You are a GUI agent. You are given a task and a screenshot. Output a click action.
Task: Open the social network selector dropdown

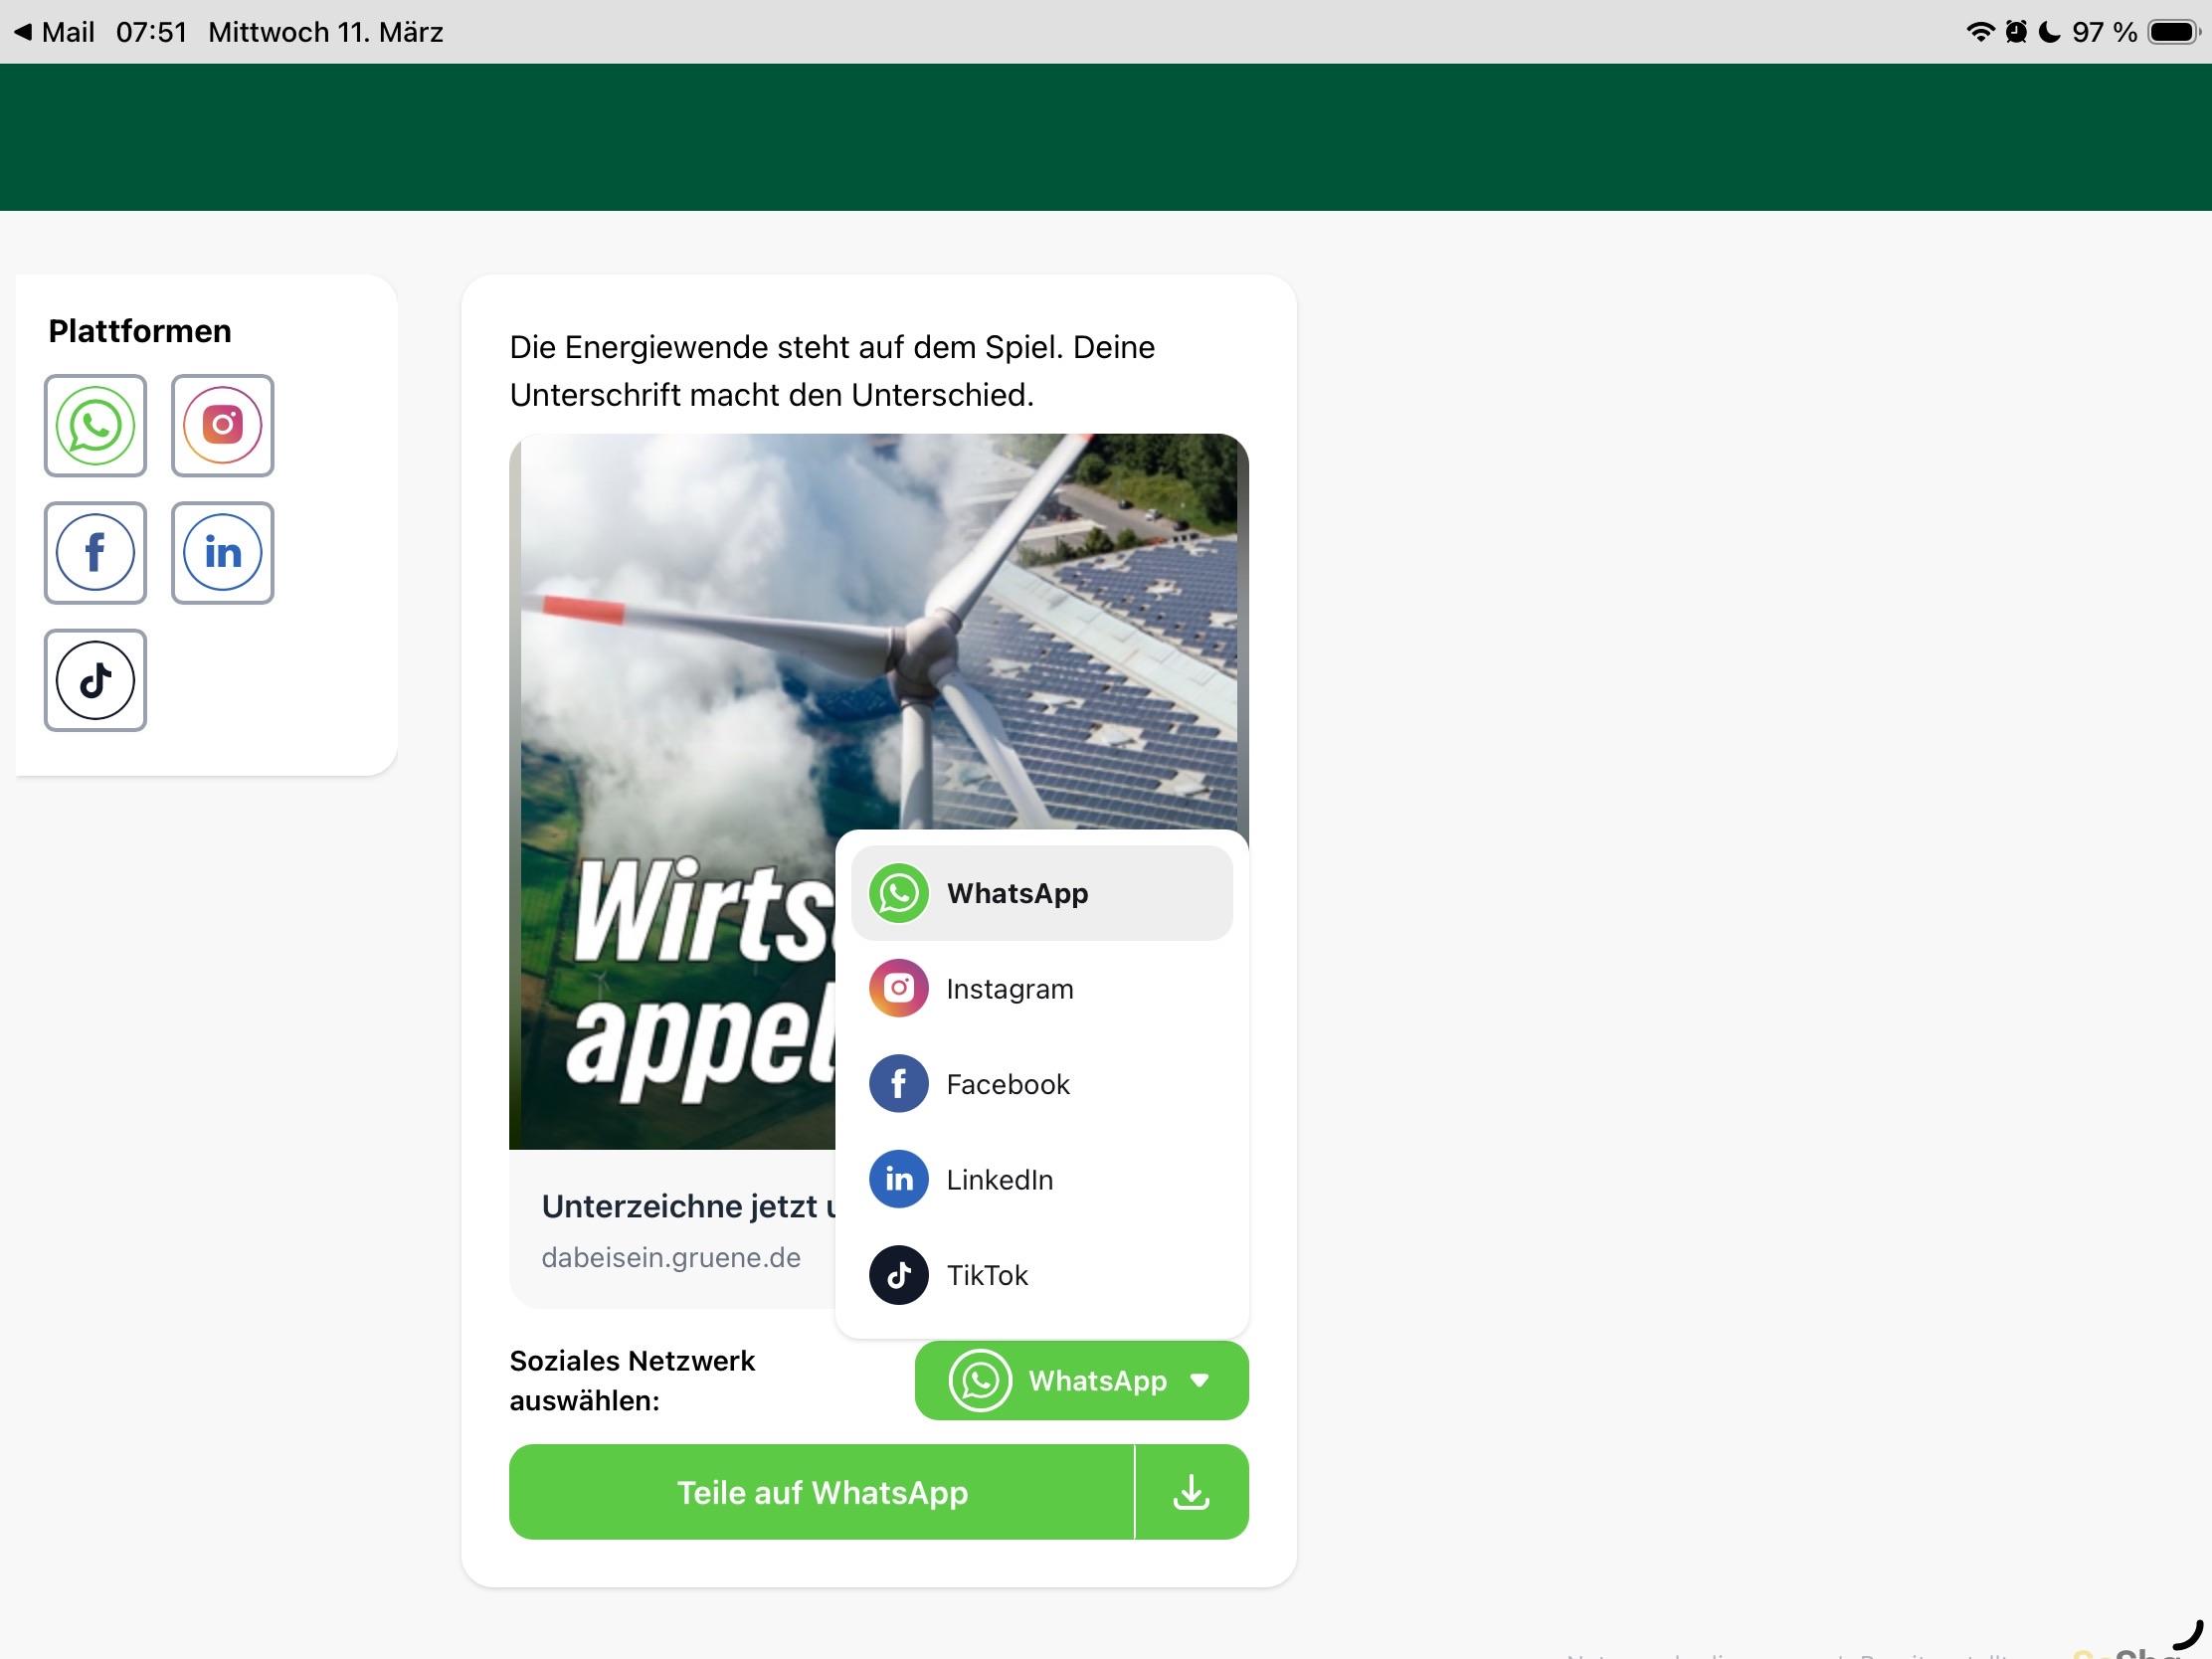[x=1081, y=1381]
